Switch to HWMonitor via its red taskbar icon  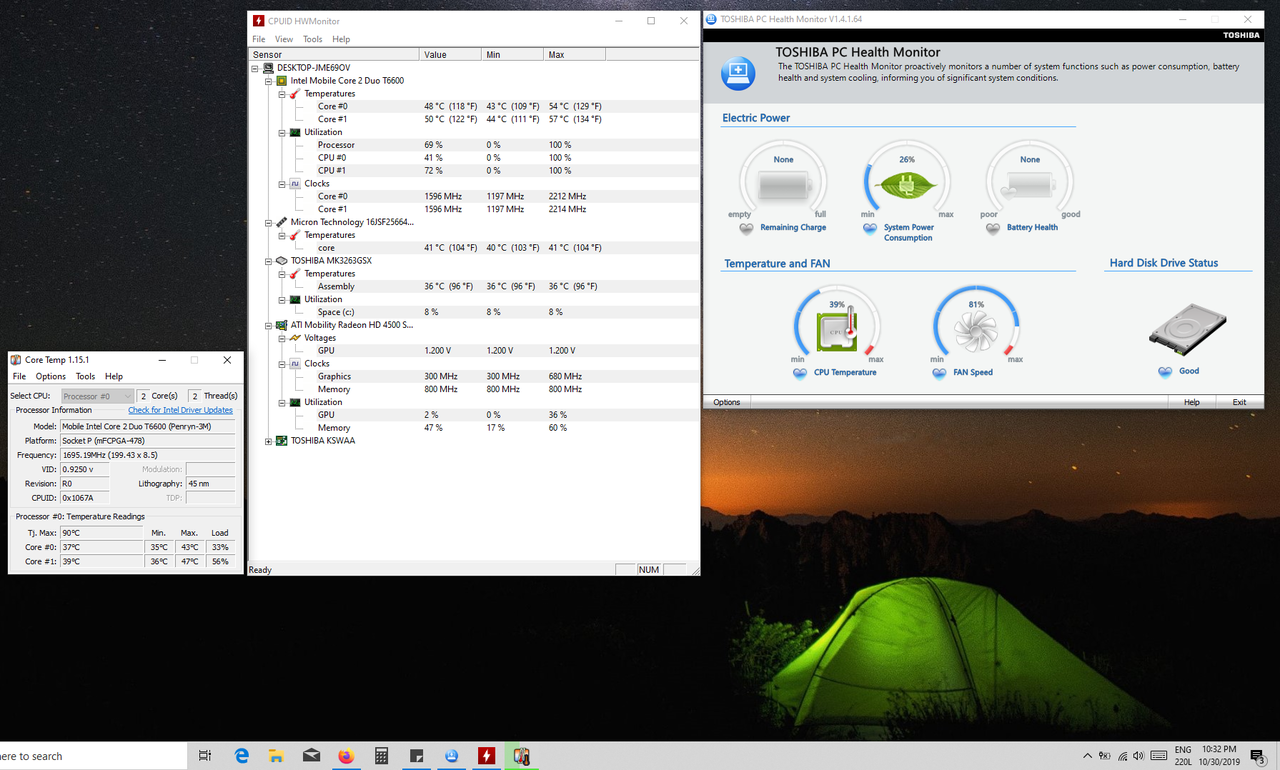[486, 756]
